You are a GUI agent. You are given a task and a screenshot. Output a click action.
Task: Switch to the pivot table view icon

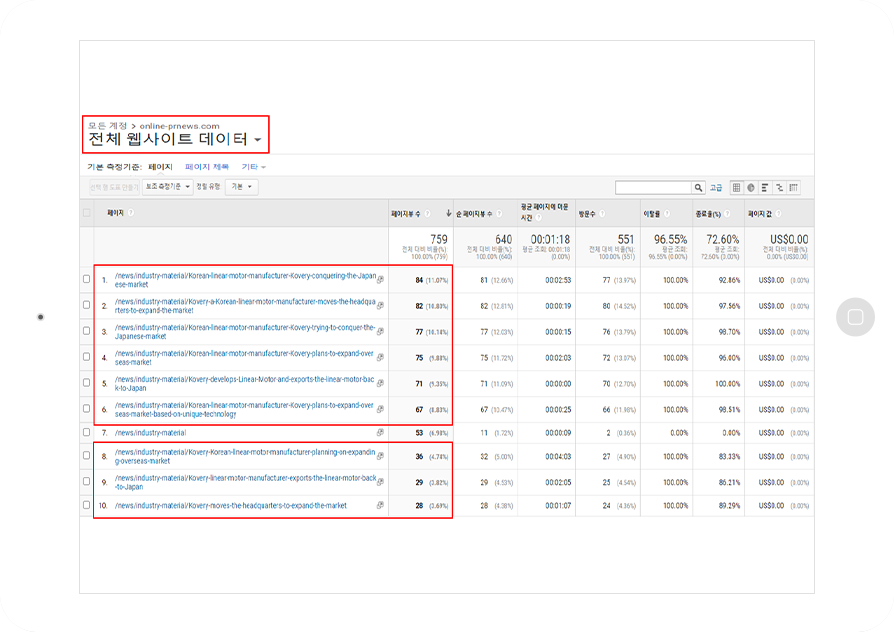coord(794,188)
